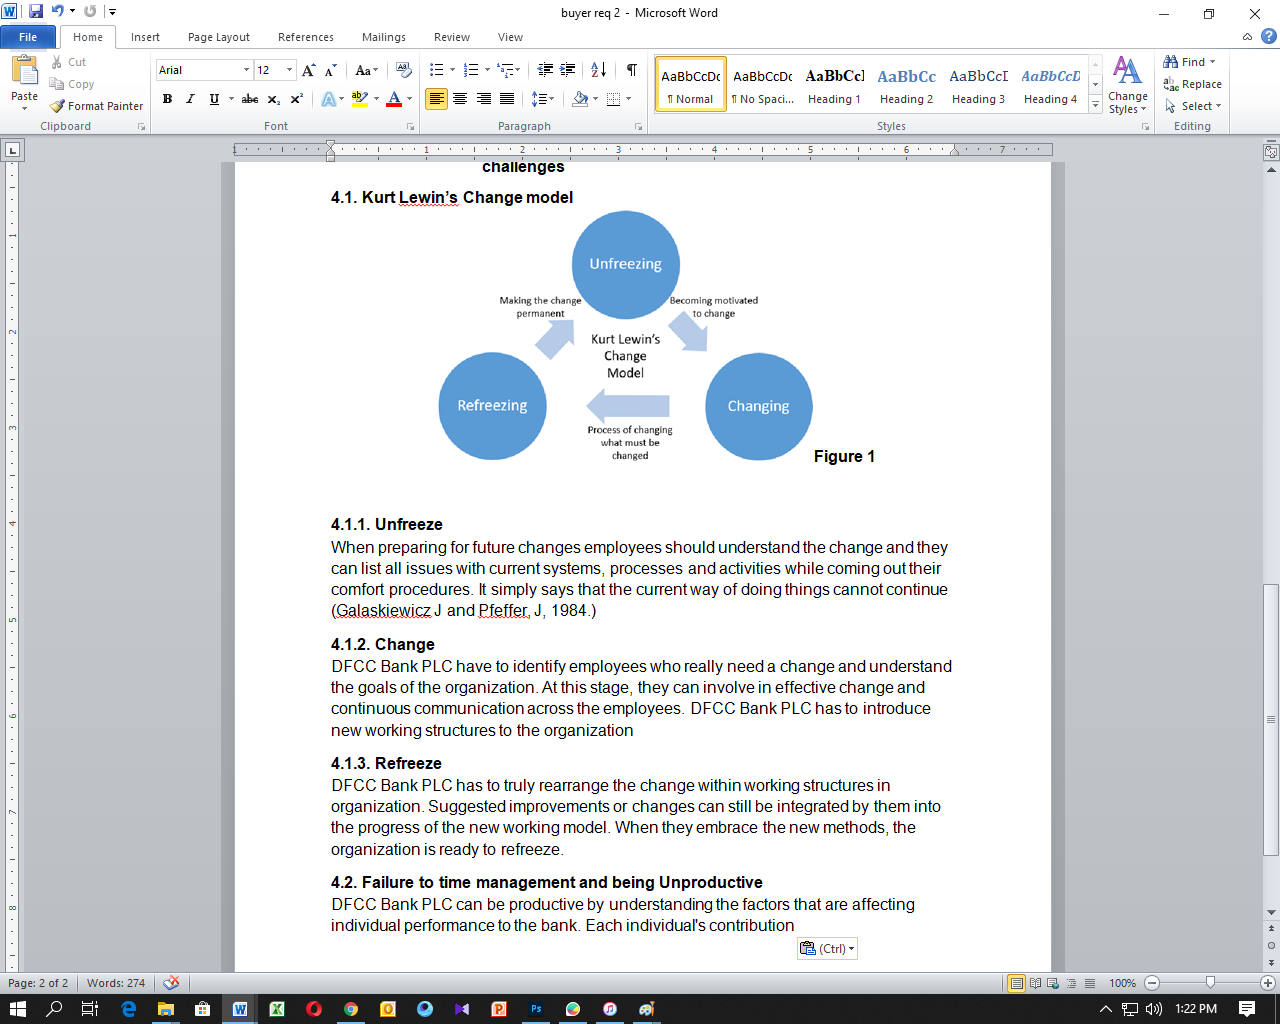Click the zoom slider handle
Screen dimensions: 1280x1024
pyautogui.click(x=1210, y=983)
